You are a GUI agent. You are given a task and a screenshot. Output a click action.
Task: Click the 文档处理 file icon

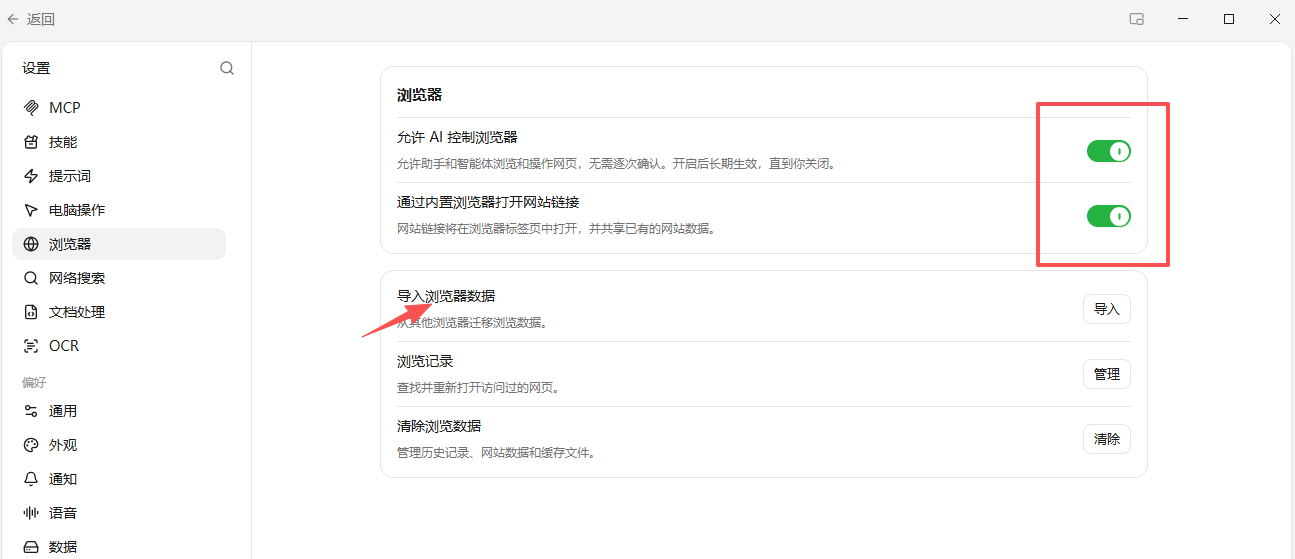click(31, 312)
